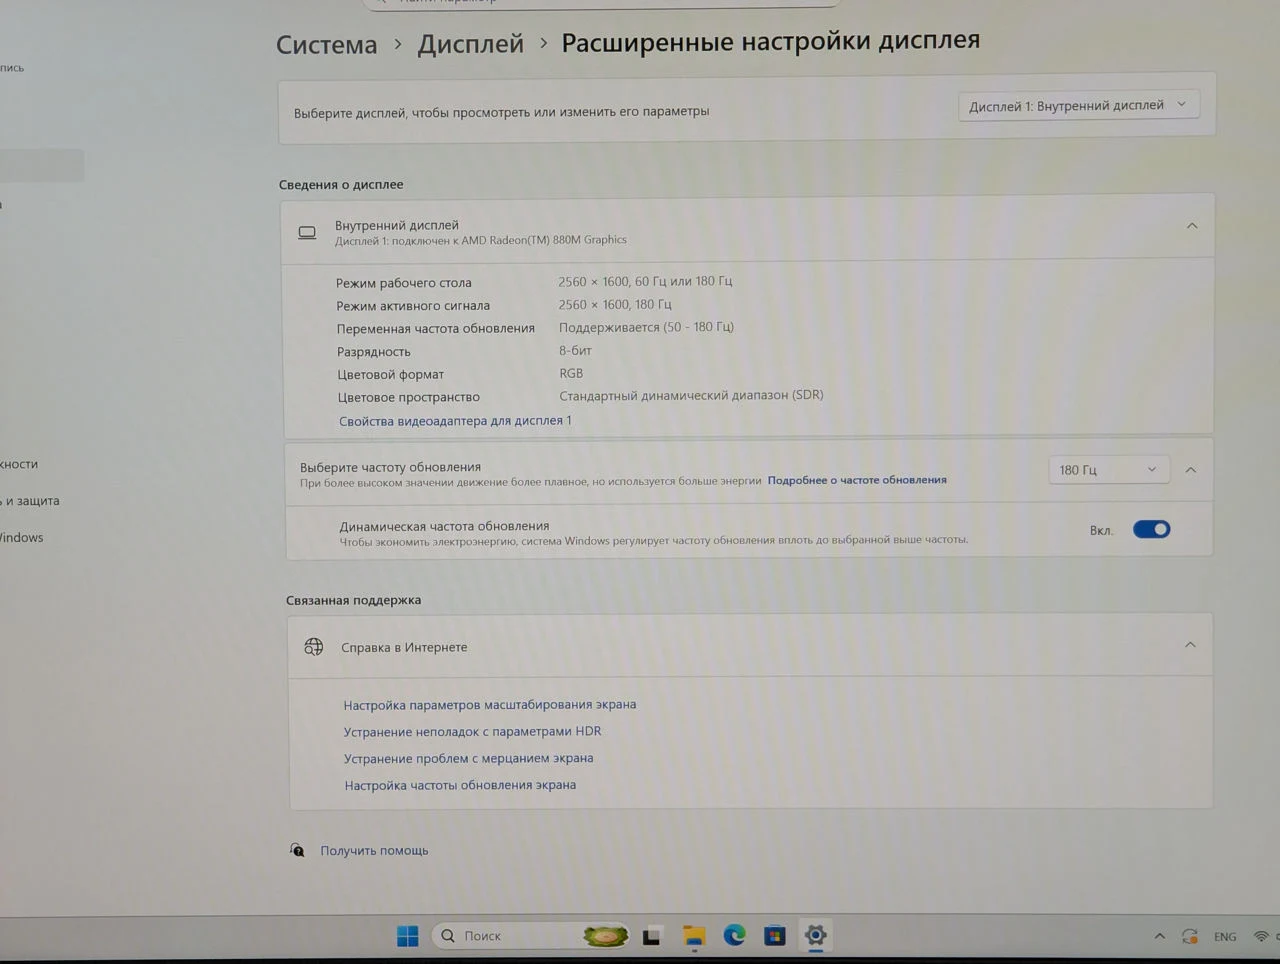Screen dimensions: 1280x964
Task: Turn off Динамическая частота обновления switch
Action: [x=1152, y=529]
